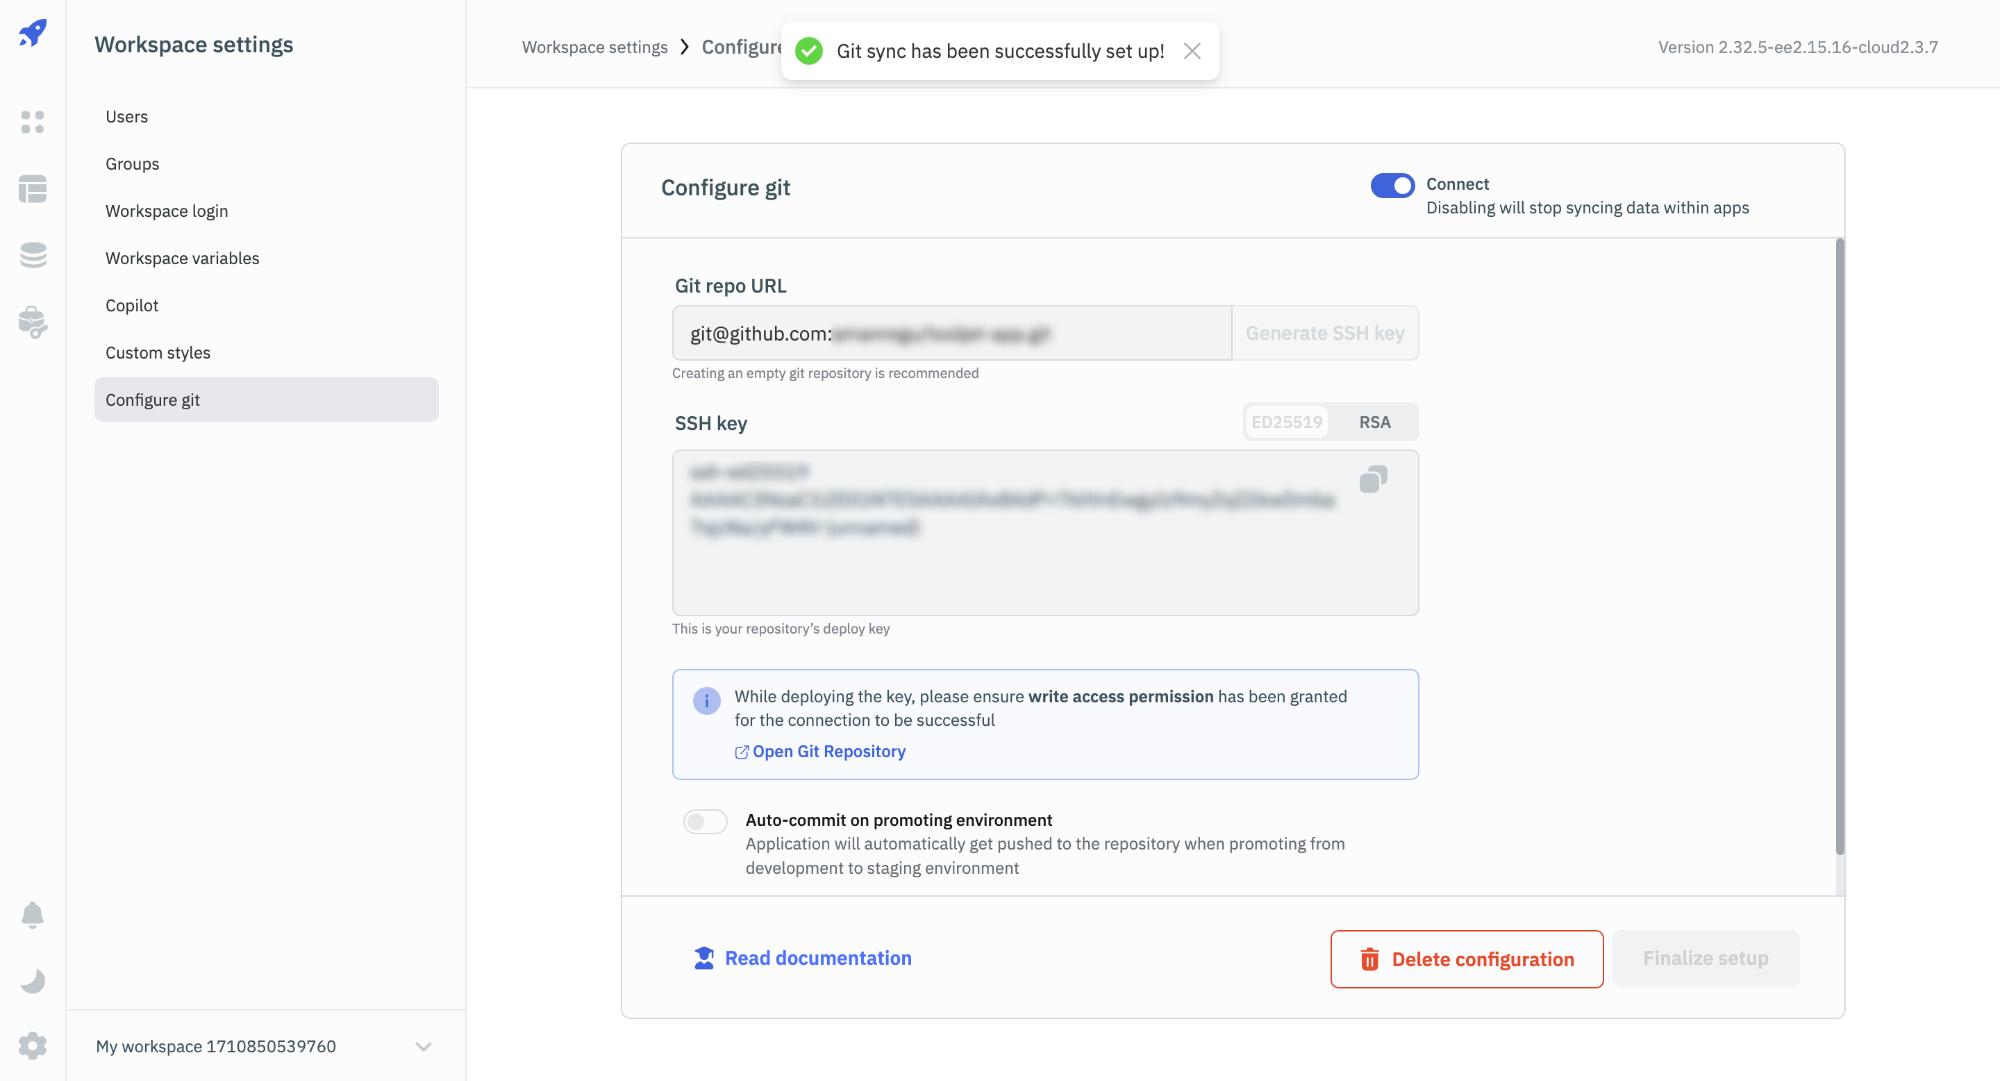Open the apps dashboard grid icon

33,122
